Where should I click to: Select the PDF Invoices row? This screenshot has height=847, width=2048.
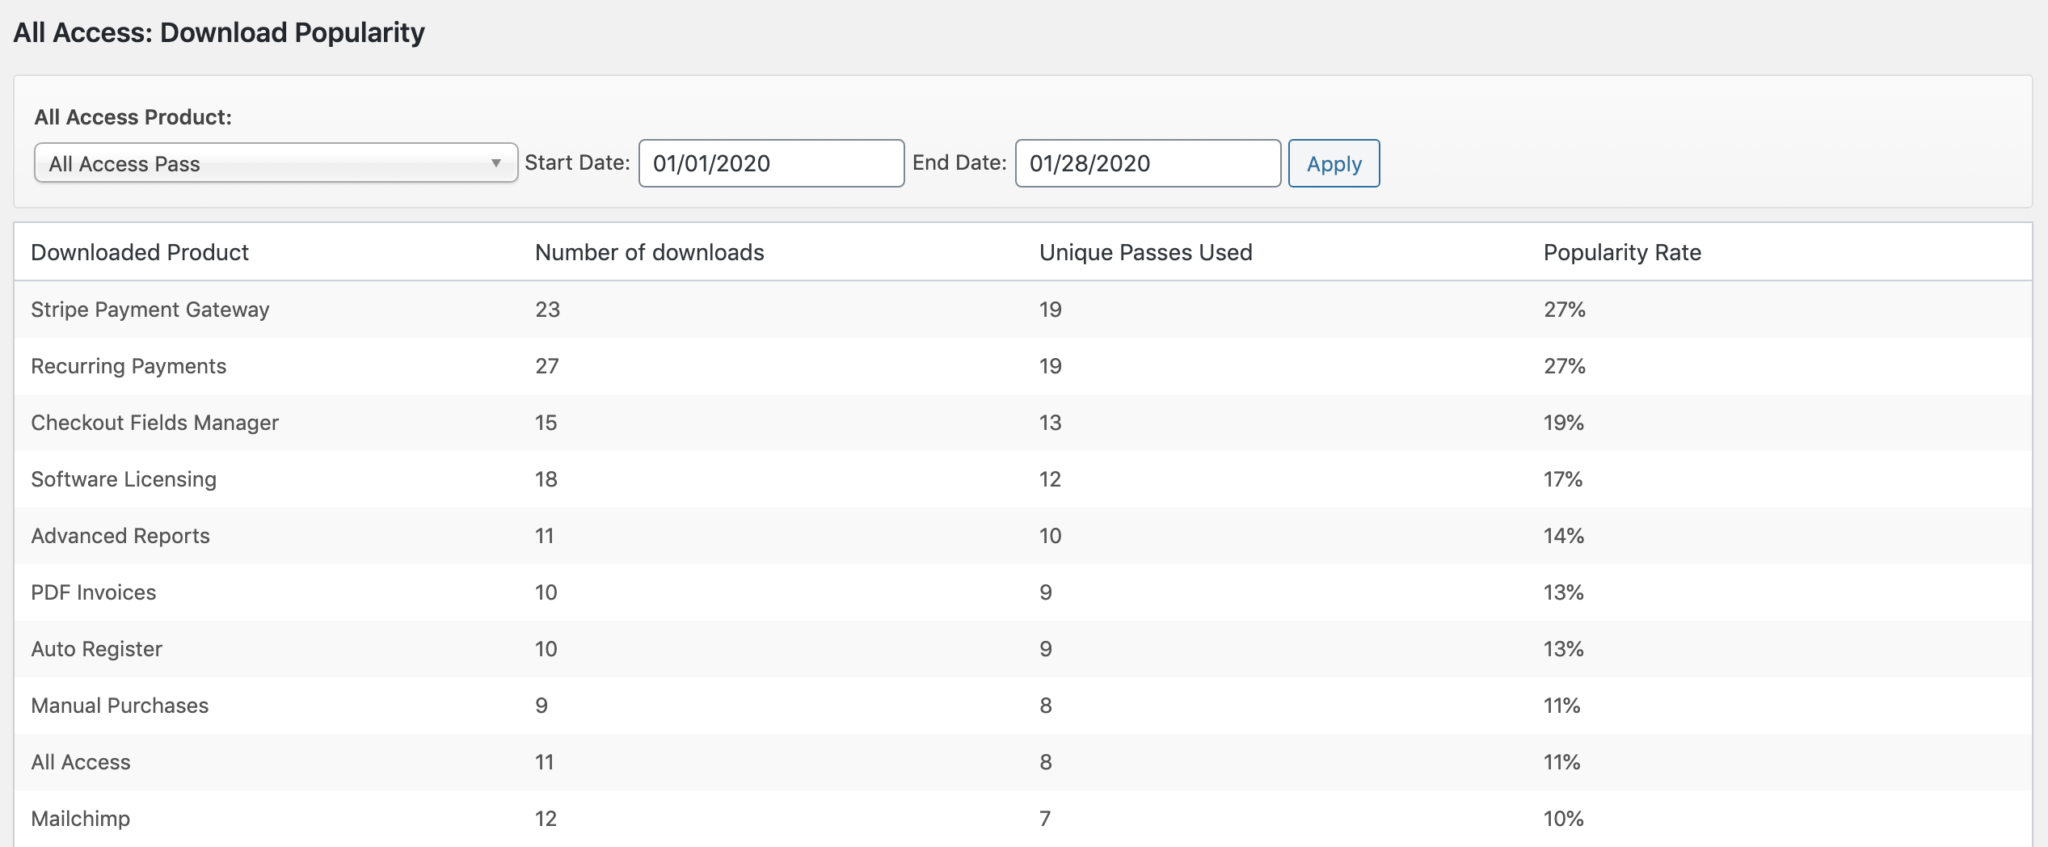94,592
